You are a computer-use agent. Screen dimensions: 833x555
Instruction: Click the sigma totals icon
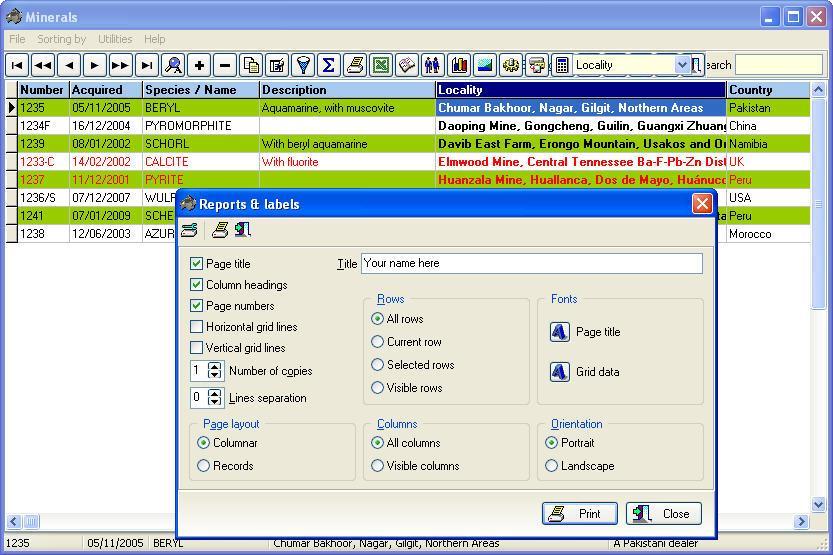pyautogui.click(x=328, y=65)
